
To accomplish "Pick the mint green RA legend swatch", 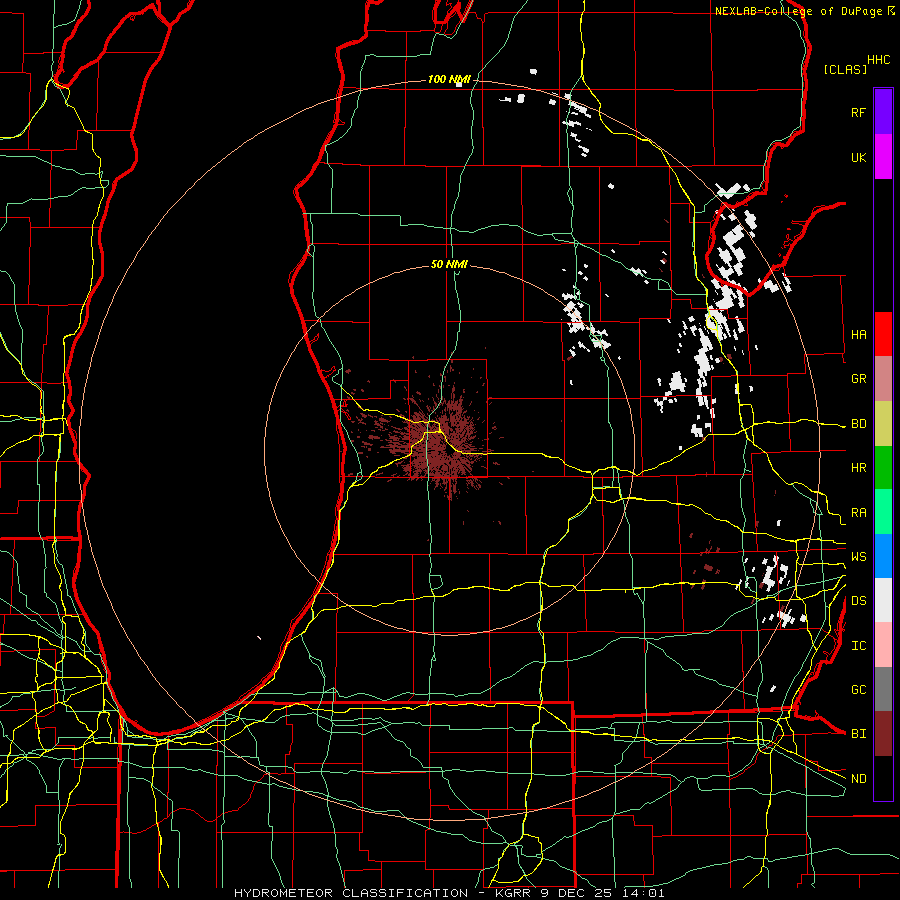I will tap(883, 512).
